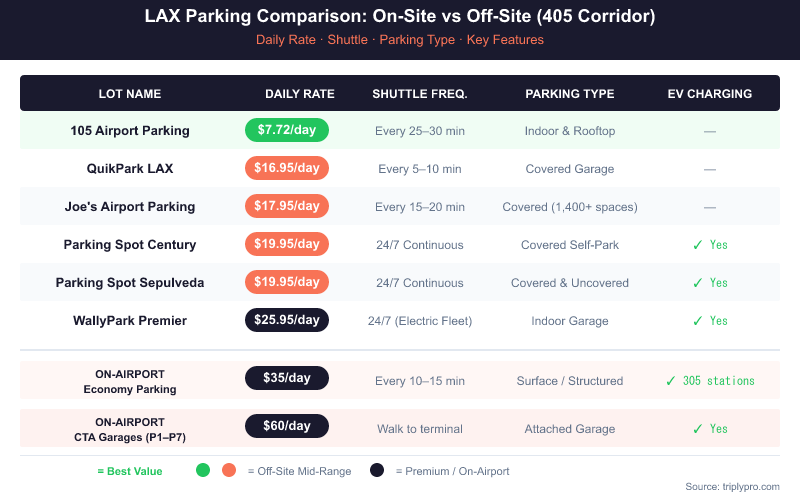Click the DAILY RATE column header
This screenshot has width=800, height=500.
[300, 94]
